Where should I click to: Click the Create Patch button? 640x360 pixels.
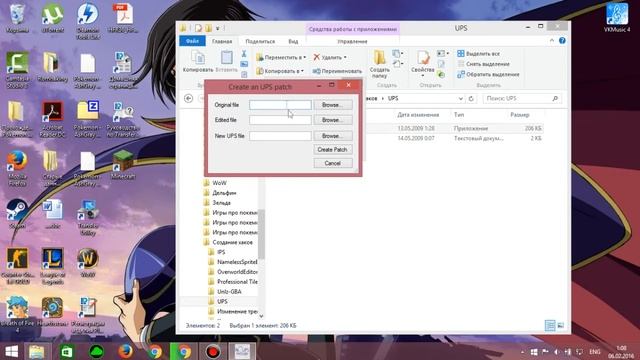click(333, 150)
